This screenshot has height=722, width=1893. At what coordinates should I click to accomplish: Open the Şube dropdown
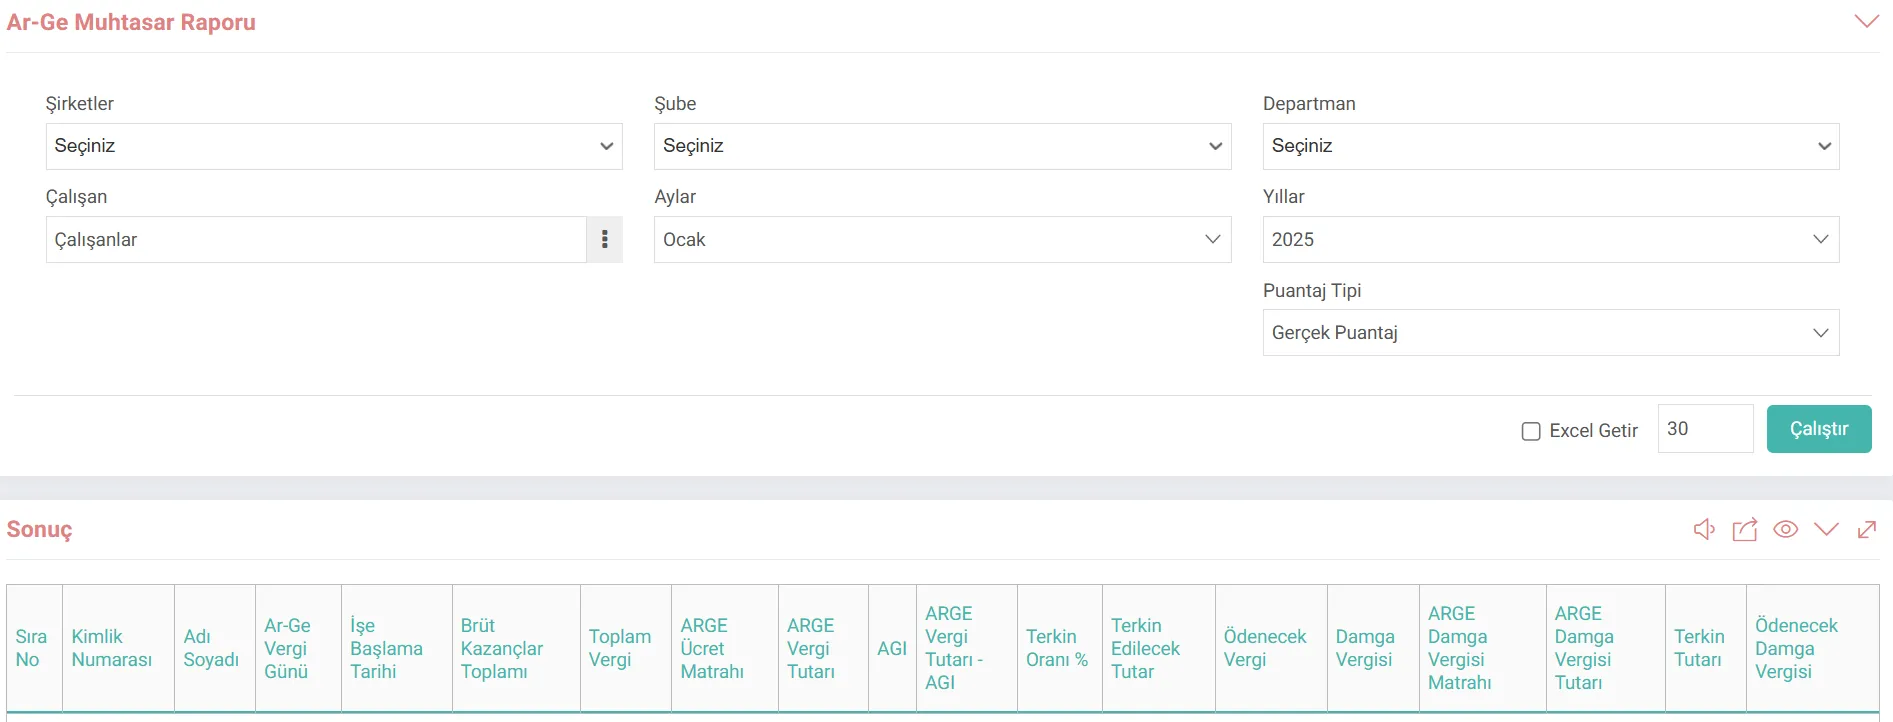click(942, 146)
